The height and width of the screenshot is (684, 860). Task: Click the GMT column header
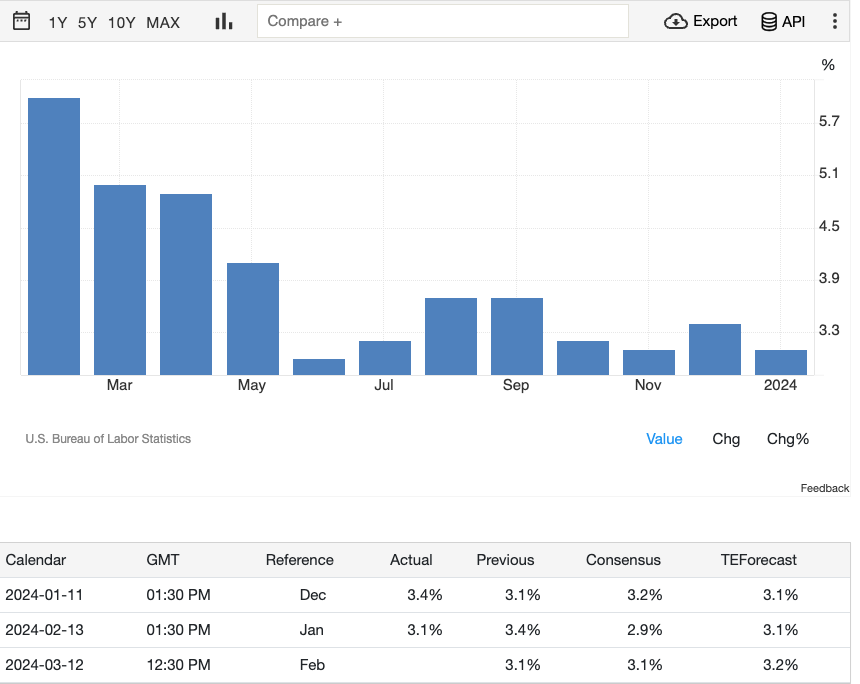(x=162, y=559)
